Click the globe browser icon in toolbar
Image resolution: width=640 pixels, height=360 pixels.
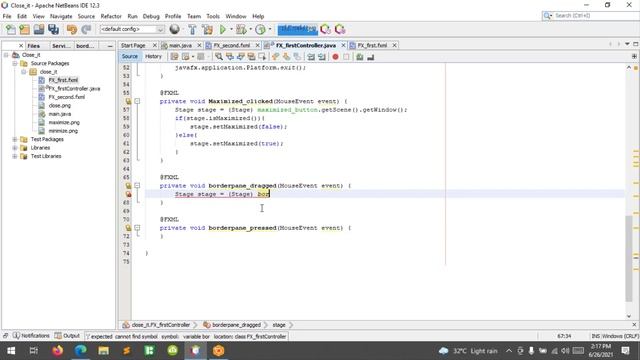tap(175, 29)
